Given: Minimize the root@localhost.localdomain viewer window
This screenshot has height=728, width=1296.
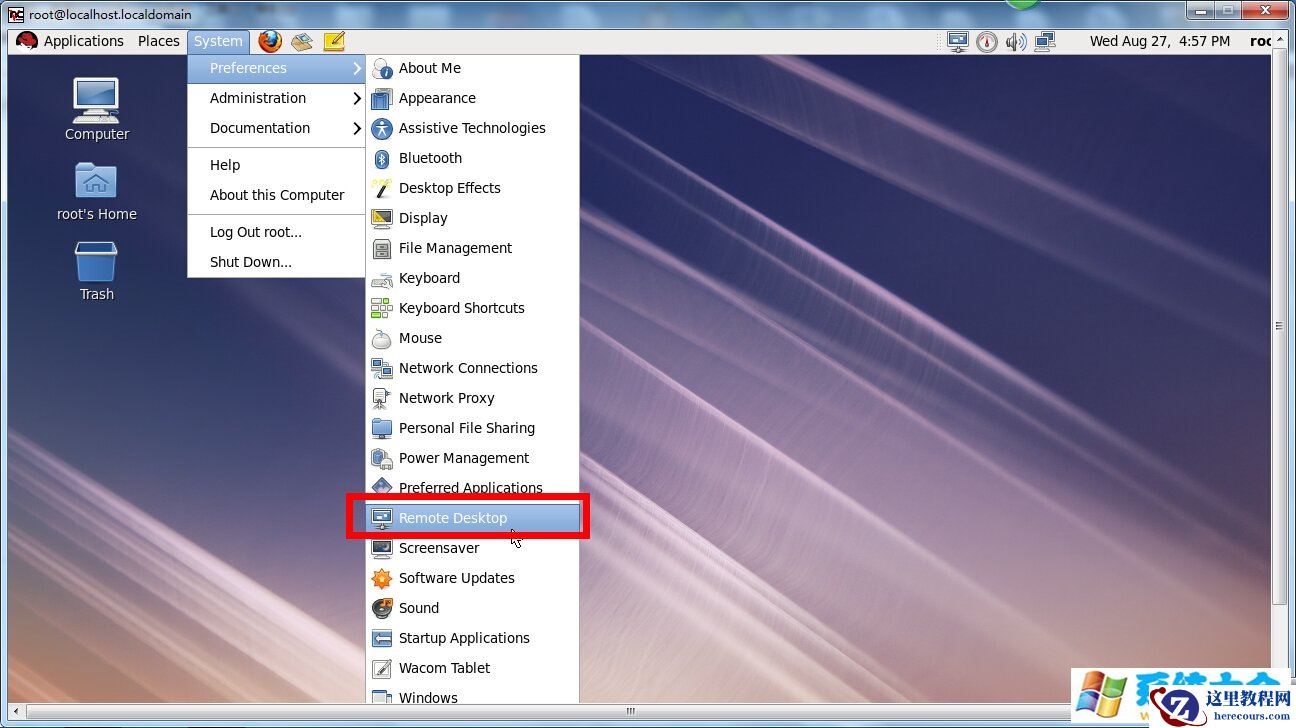Looking at the screenshot, I should (1201, 10).
